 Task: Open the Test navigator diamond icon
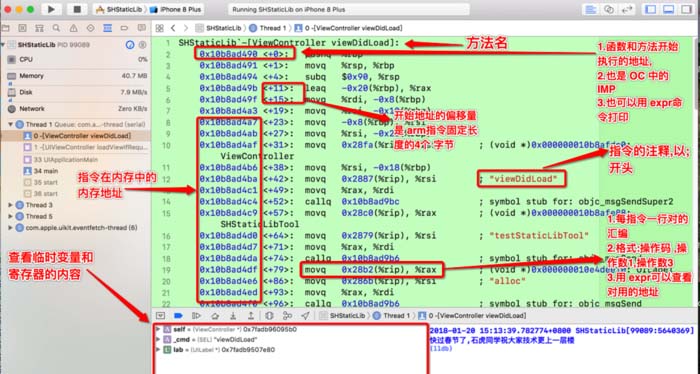[x=90, y=28]
